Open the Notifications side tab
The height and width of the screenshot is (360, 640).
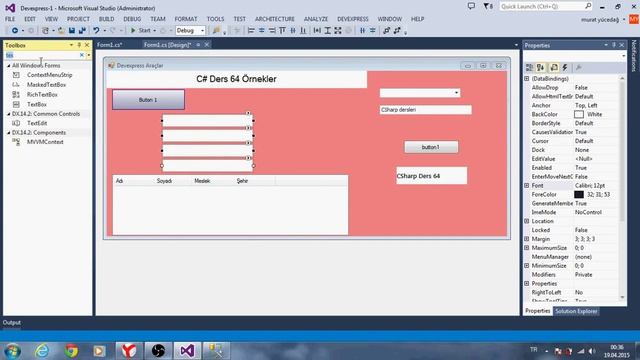click(x=634, y=56)
